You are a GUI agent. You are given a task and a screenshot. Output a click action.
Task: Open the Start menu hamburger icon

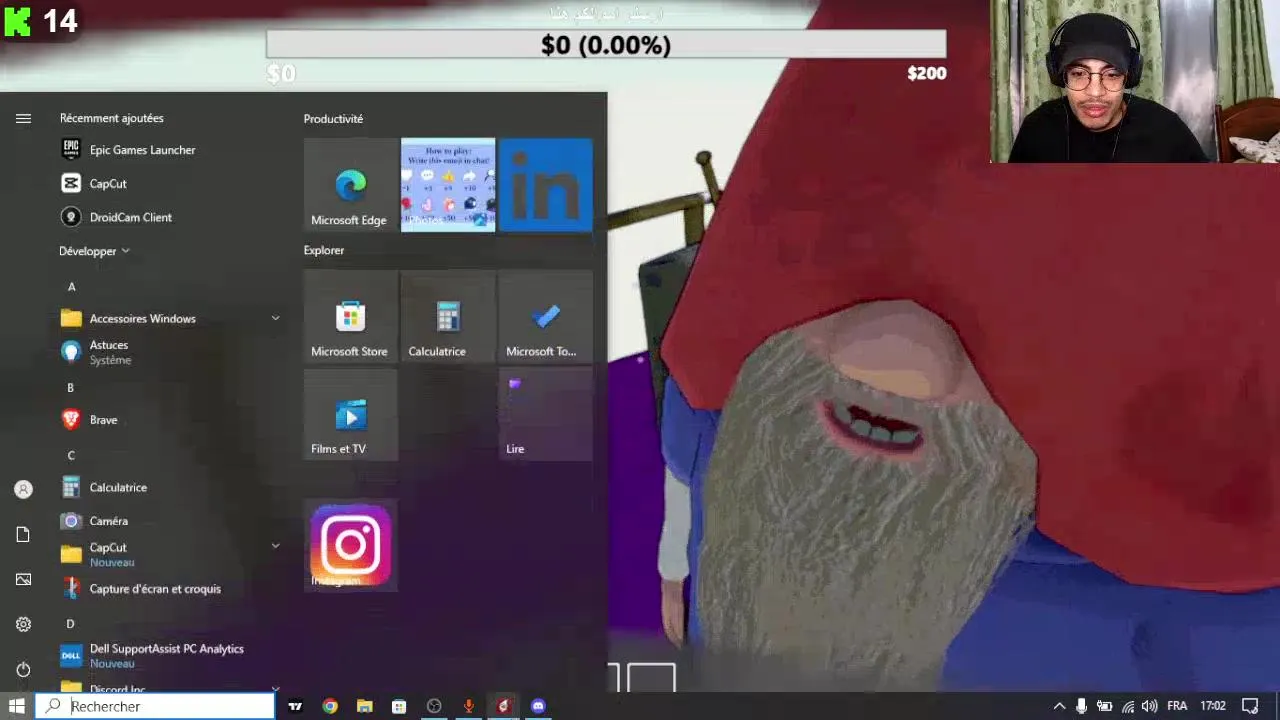point(23,118)
